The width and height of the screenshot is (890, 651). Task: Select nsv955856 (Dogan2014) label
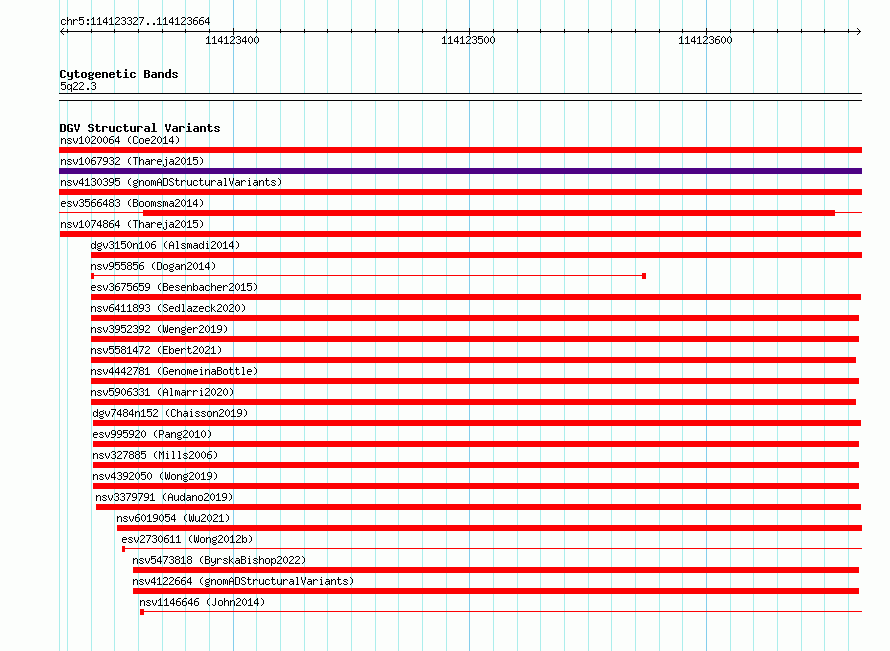(x=153, y=266)
